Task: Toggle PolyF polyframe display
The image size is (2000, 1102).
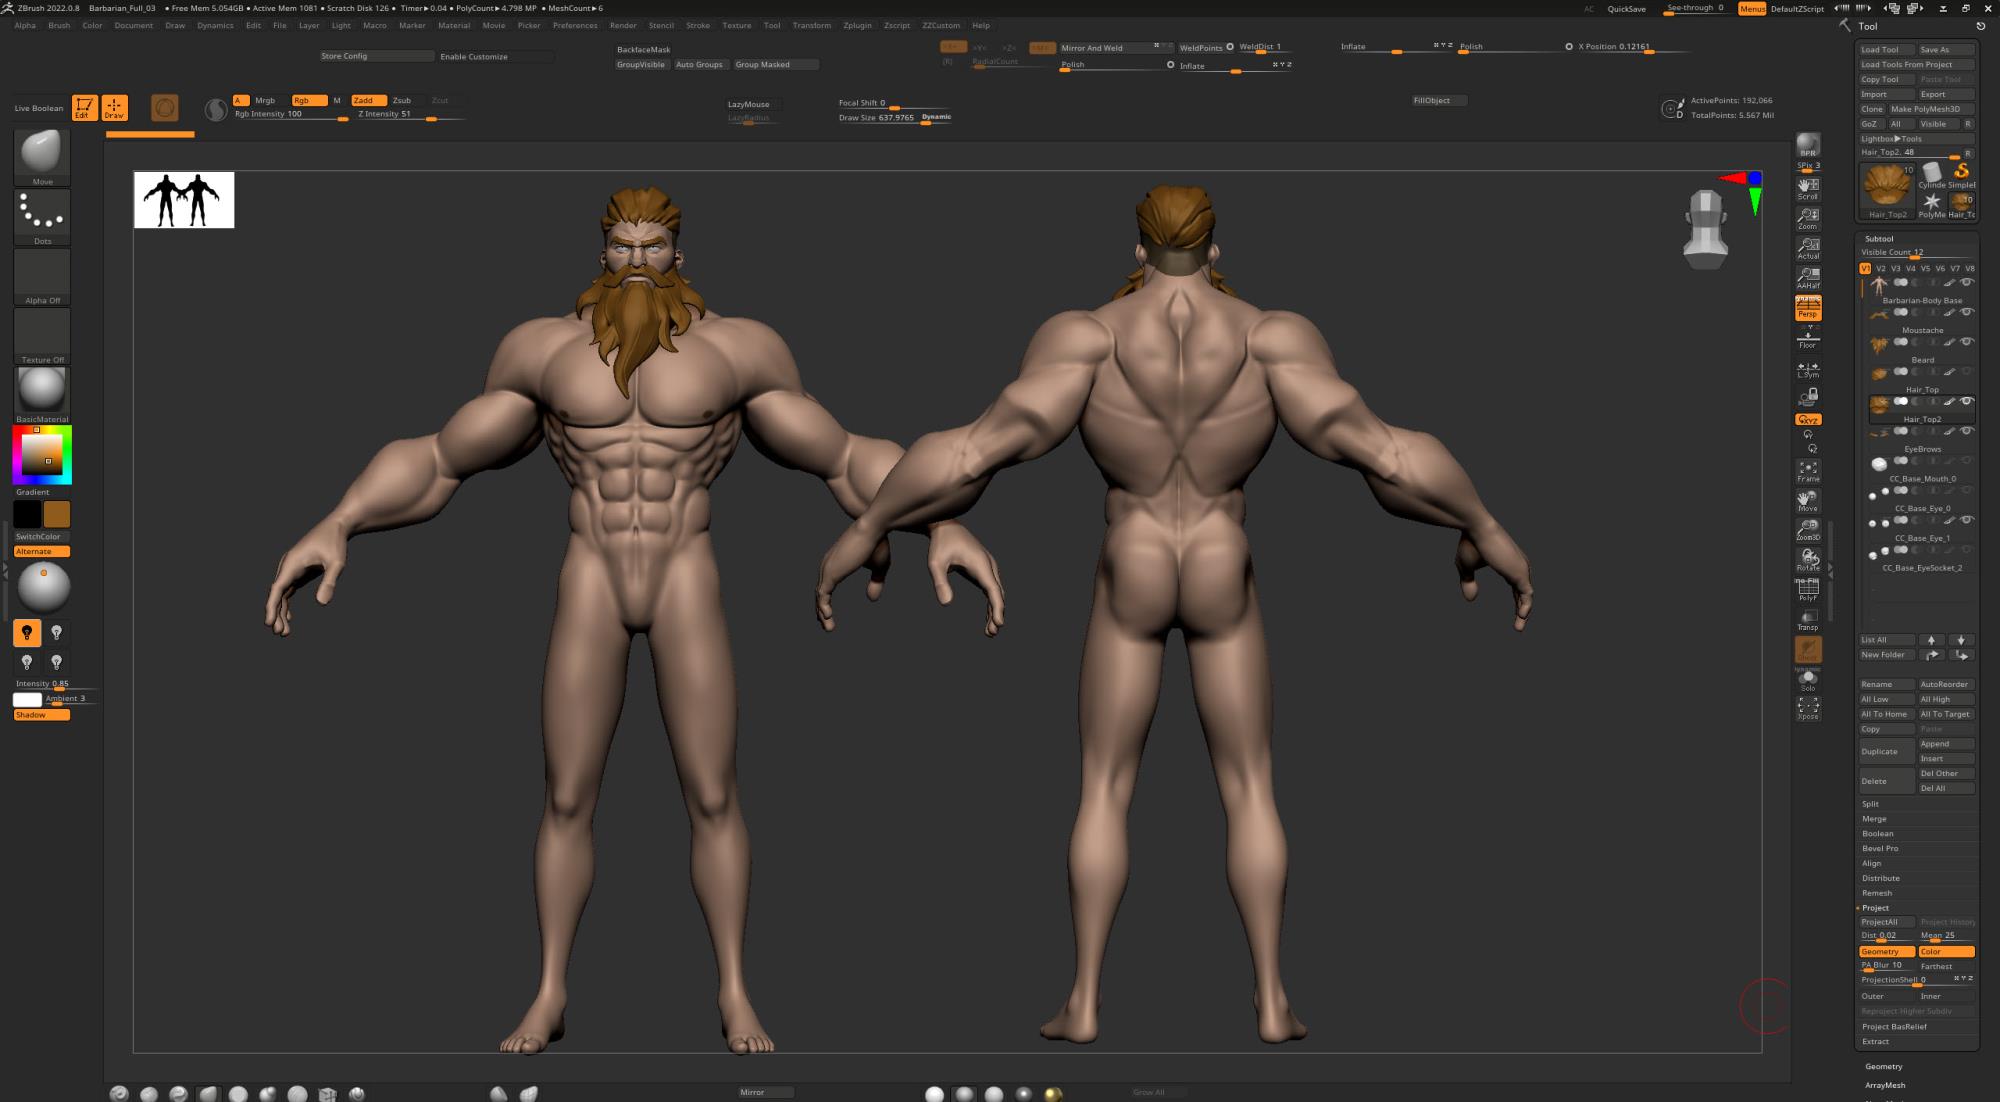Action: pos(1808,590)
